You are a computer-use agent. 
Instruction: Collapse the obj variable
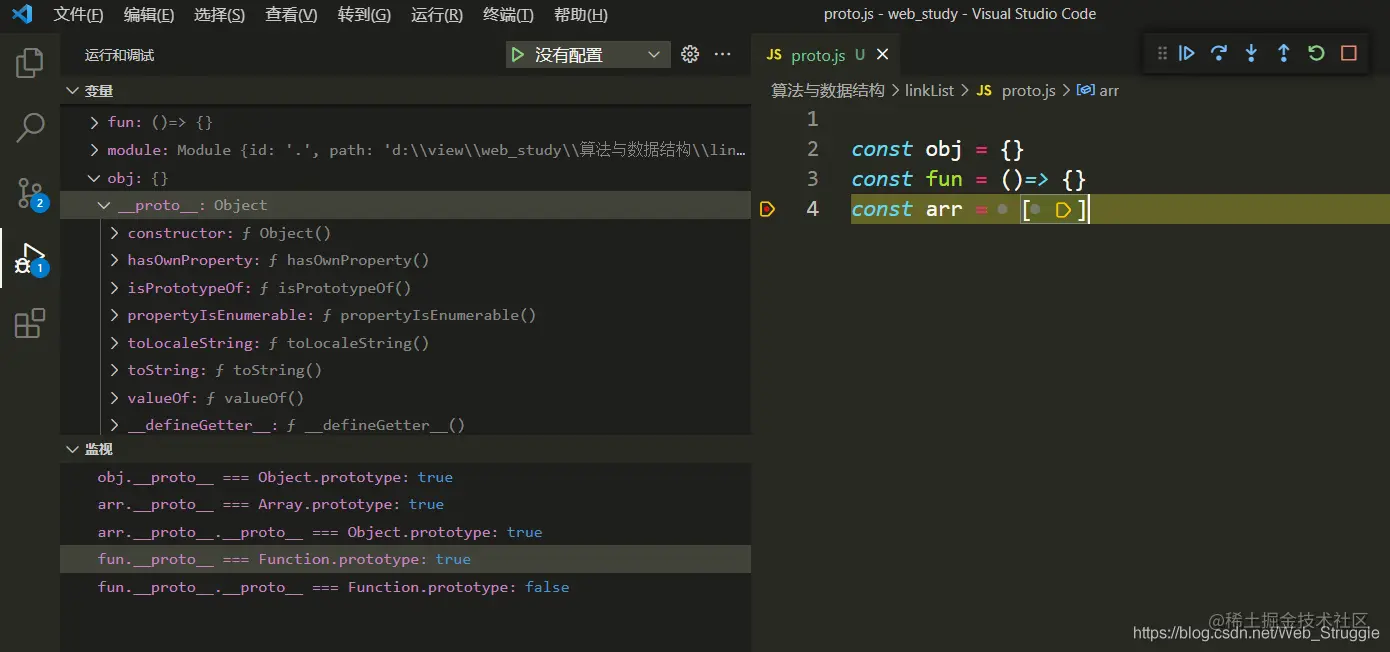[x=94, y=178]
